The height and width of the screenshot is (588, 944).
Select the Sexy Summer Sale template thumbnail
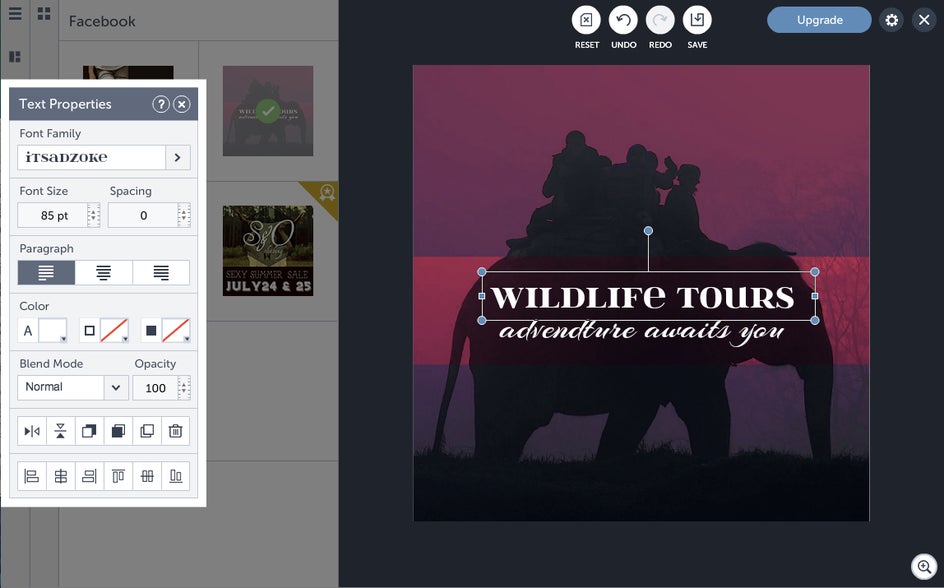pyautogui.click(x=268, y=250)
